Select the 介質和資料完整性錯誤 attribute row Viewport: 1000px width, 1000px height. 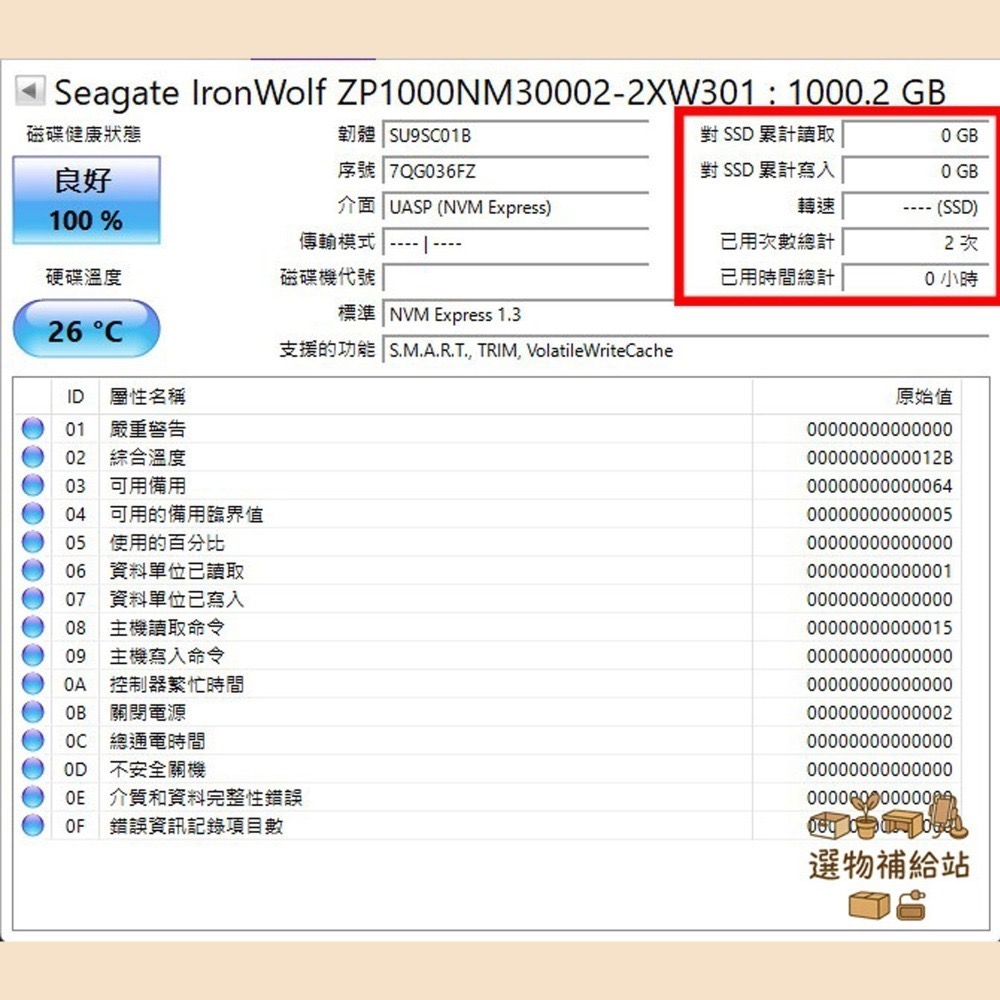coord(488,797)
